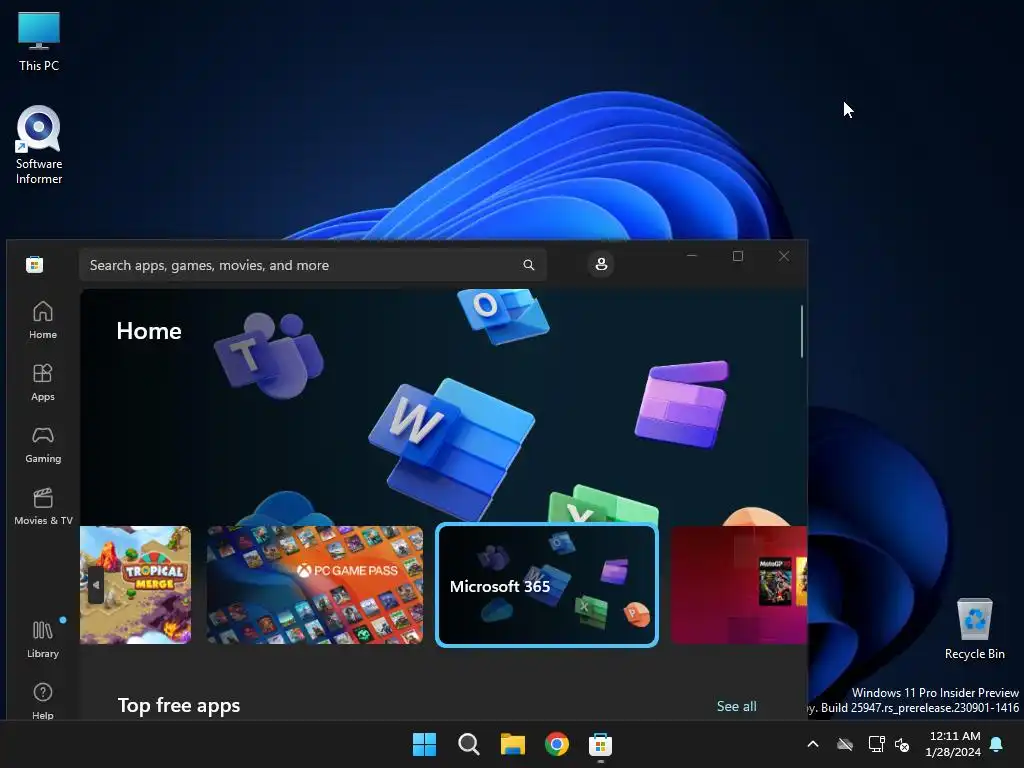Click Microsoft Store taskbar icon
Screen dimensions: 1024x768
tap(600, 744)
